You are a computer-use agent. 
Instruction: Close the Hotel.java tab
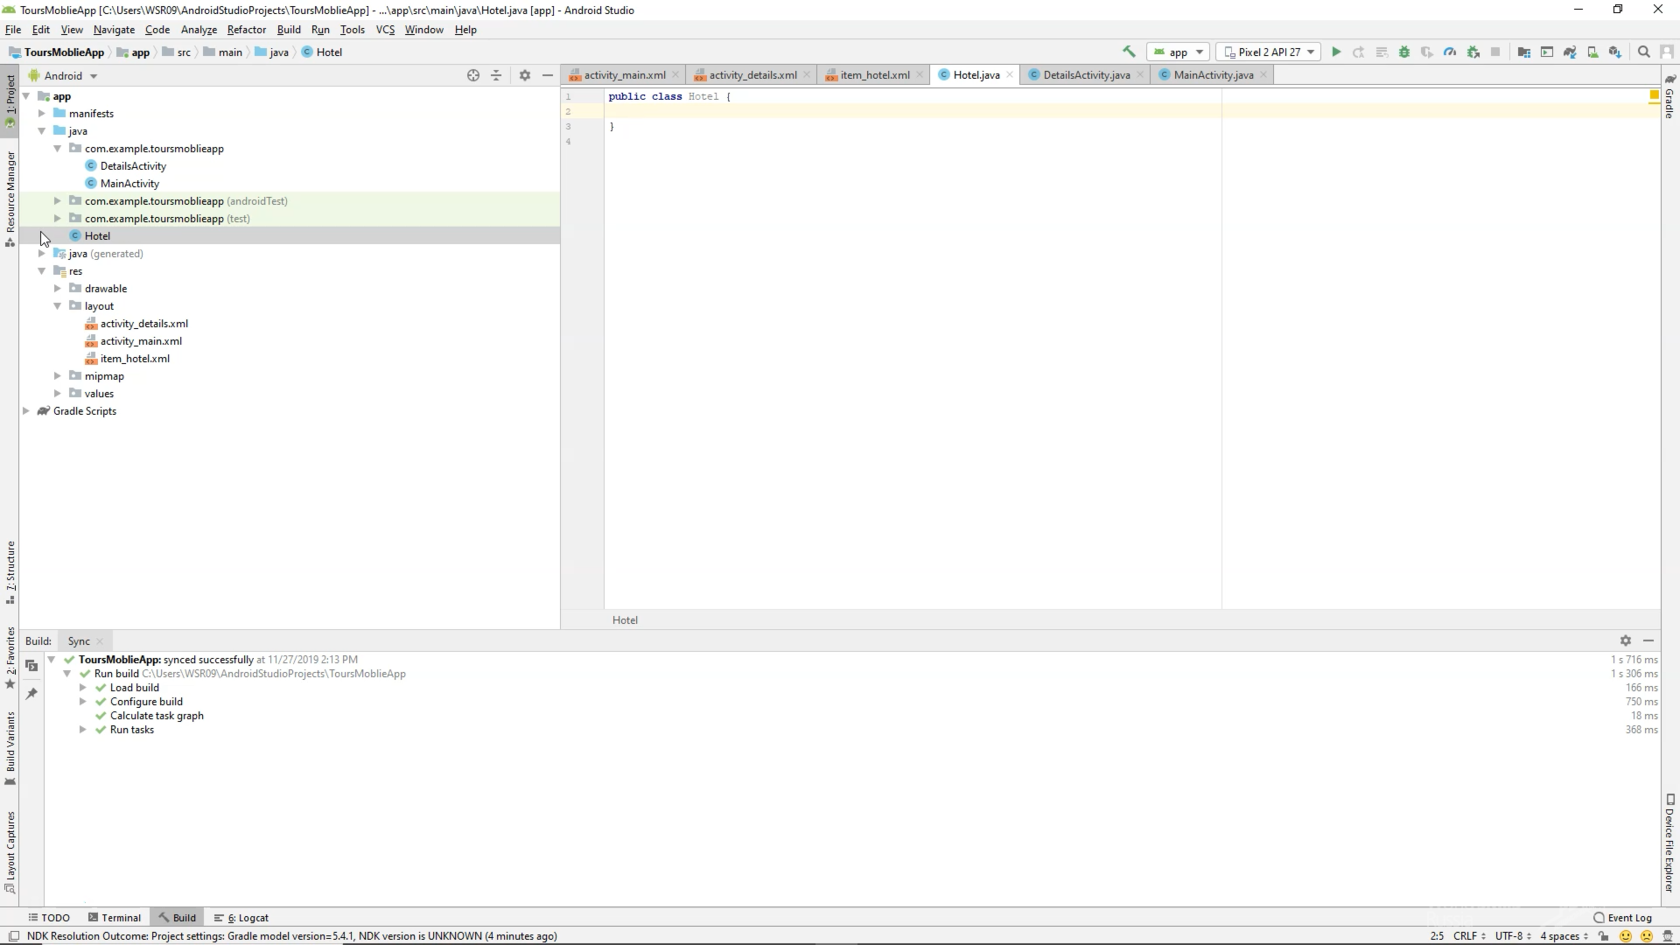1010,75
